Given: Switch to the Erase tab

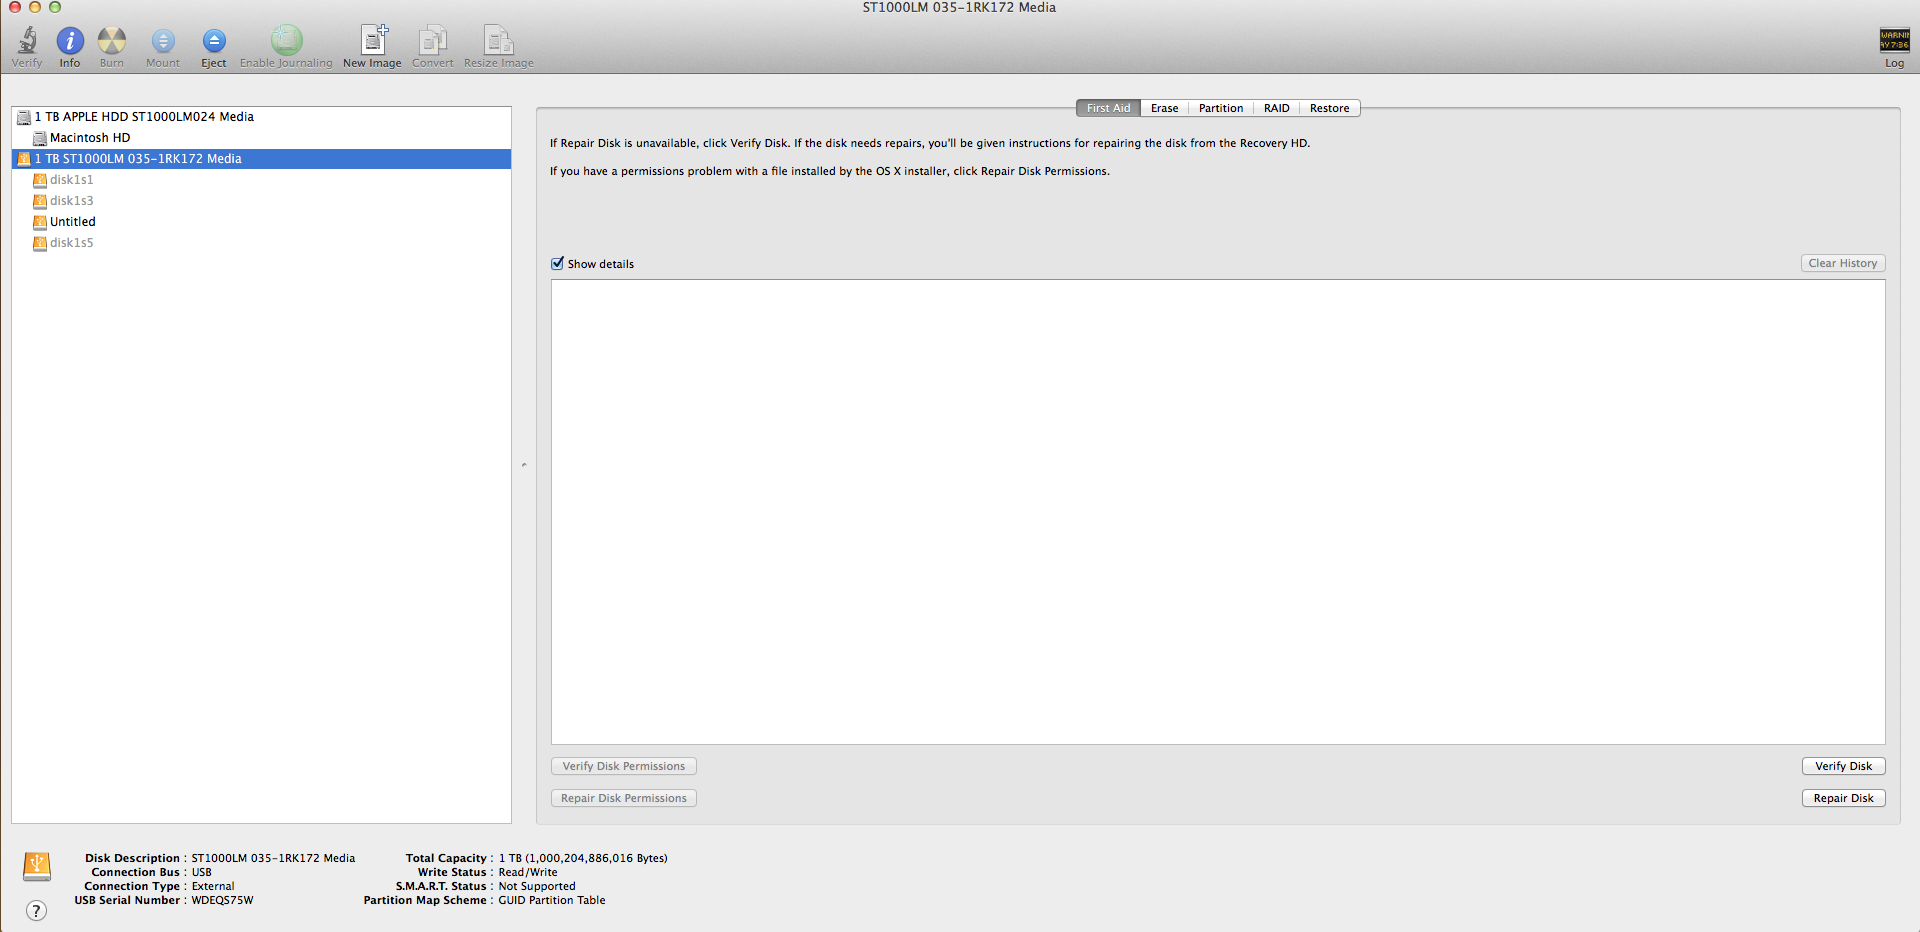Looking at the screenshot, I should (1164, 108).
